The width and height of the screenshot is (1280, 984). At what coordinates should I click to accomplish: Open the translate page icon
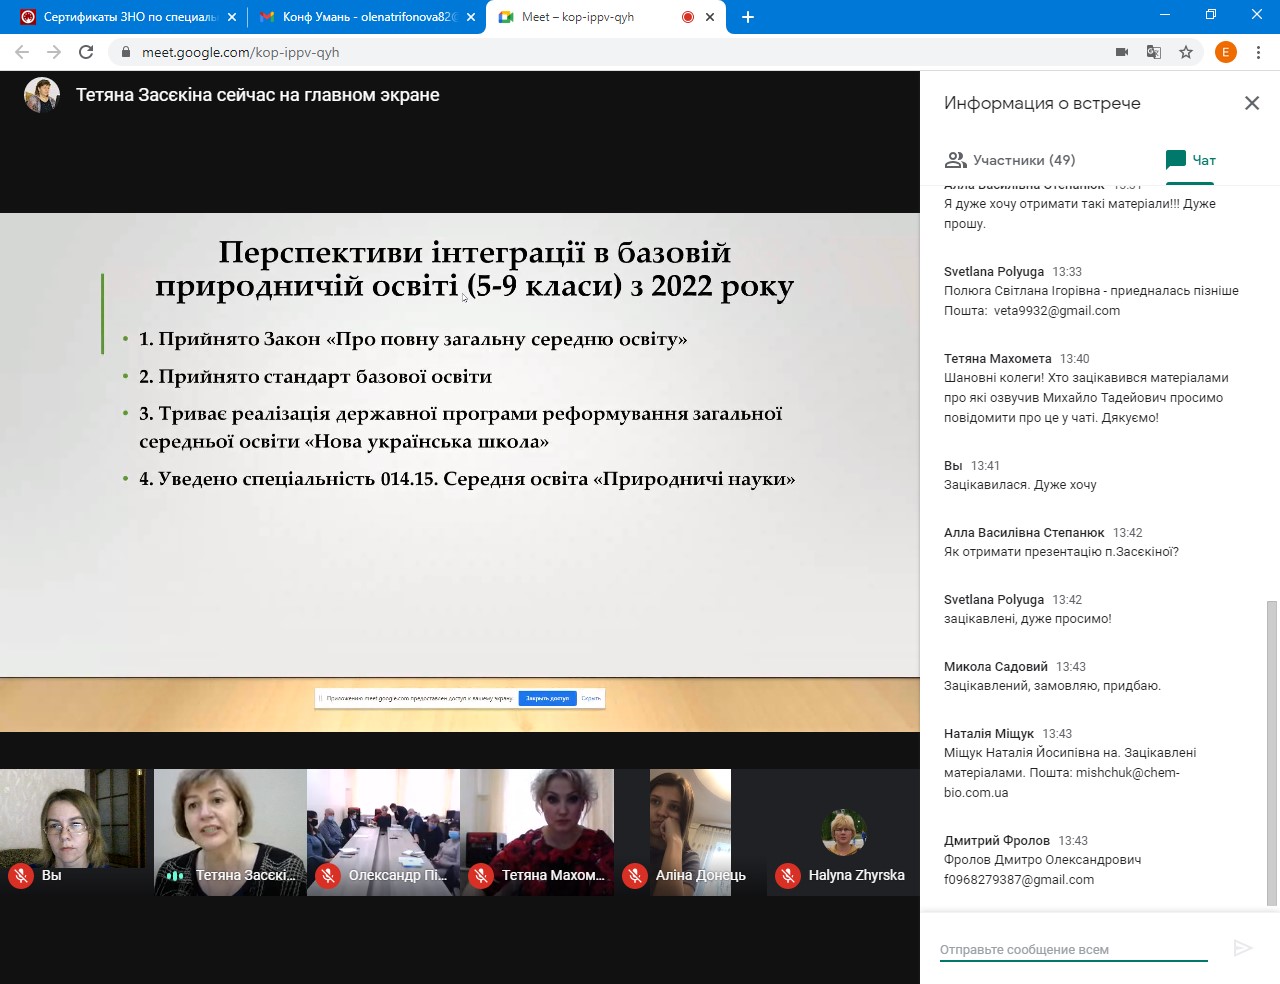1154,52
